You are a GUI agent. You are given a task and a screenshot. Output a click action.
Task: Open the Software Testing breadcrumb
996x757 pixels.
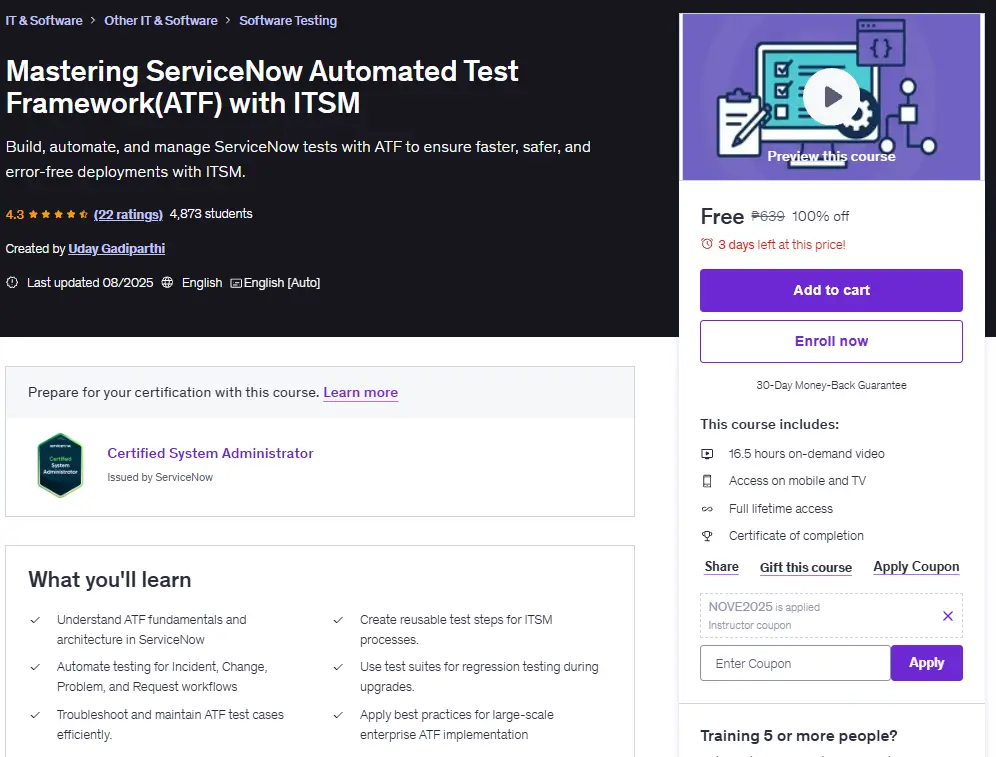click(x=288, y=20)
